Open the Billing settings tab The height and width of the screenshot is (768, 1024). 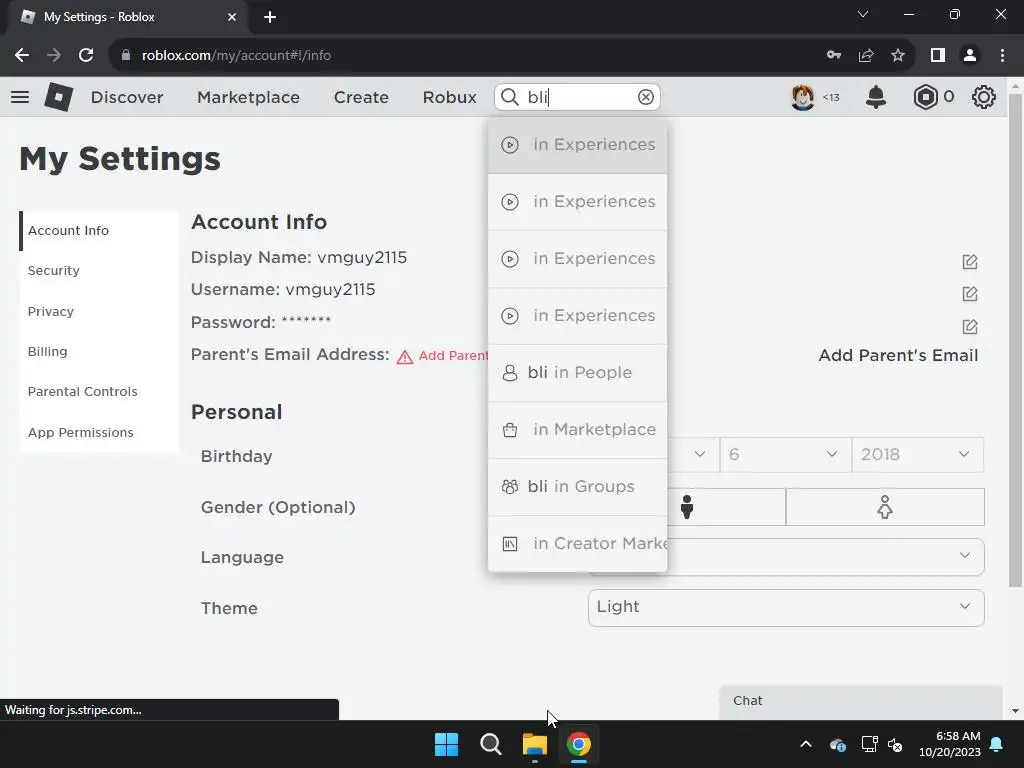[x=99, y=351]
